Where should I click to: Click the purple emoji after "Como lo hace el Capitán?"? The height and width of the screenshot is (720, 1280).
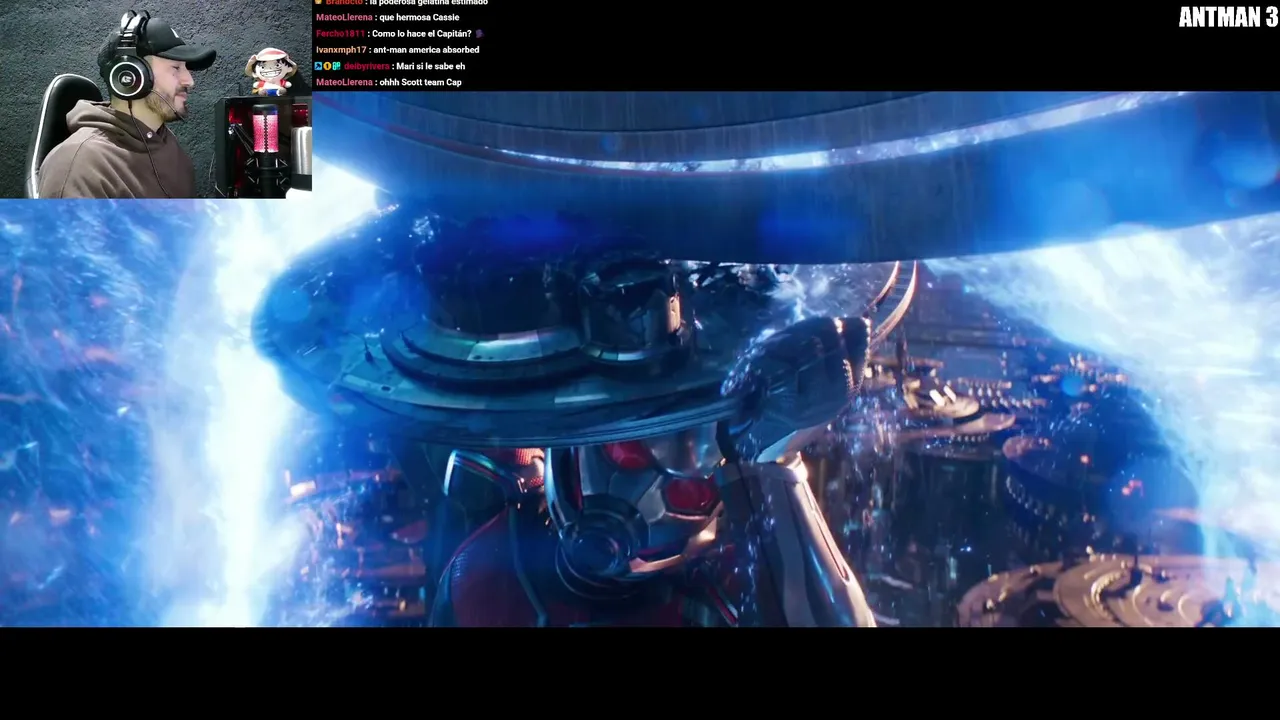[x=480, y=34]
